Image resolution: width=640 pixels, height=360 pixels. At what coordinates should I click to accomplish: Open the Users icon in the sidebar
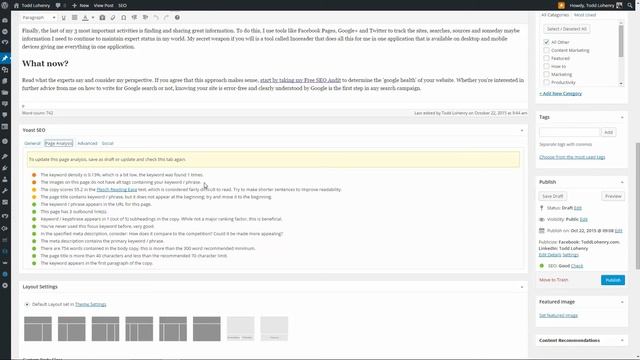5,179
